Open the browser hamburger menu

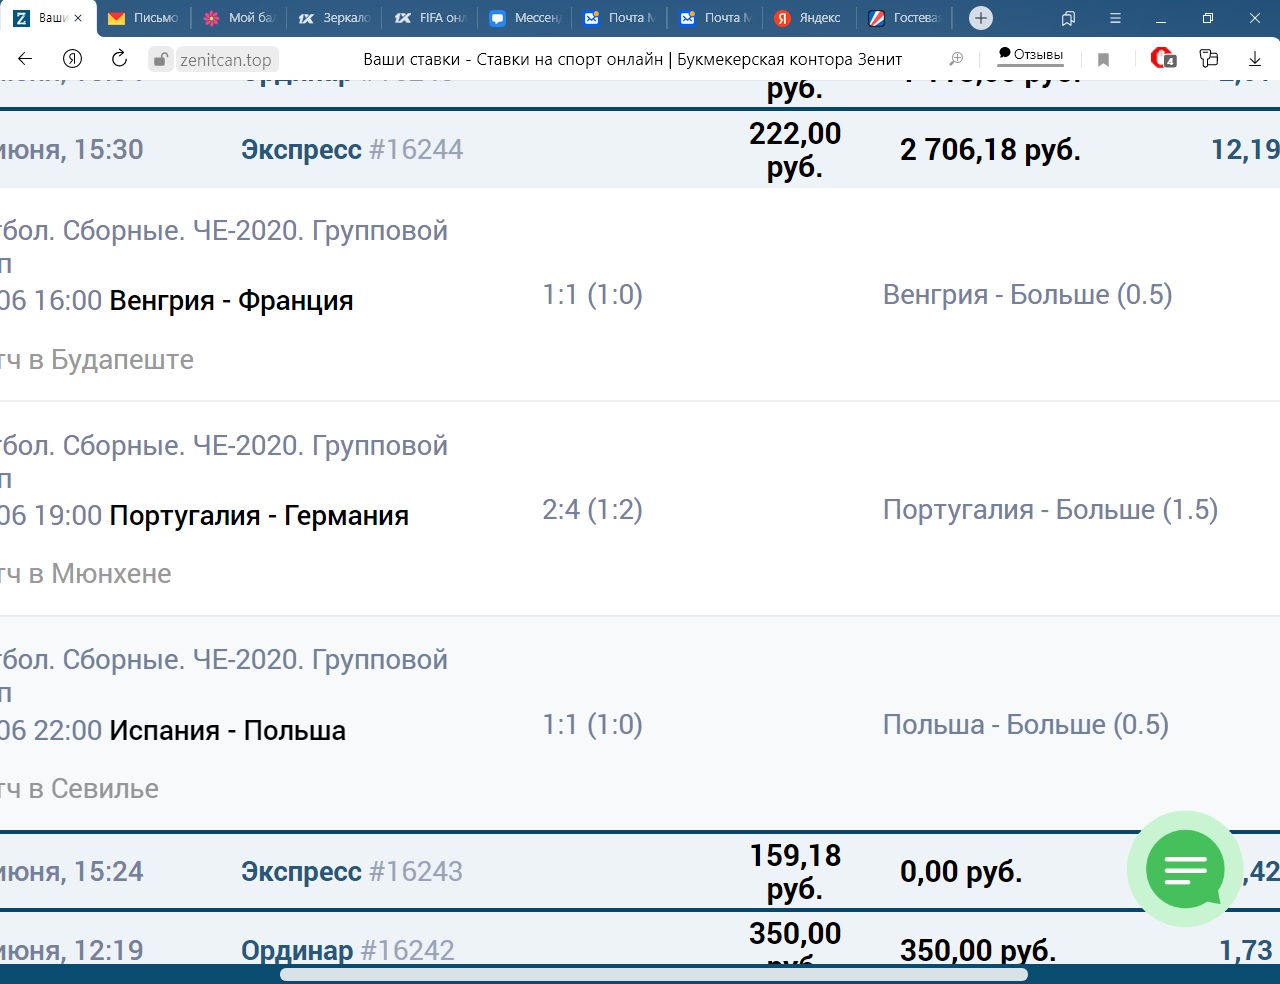[1115, 18]
